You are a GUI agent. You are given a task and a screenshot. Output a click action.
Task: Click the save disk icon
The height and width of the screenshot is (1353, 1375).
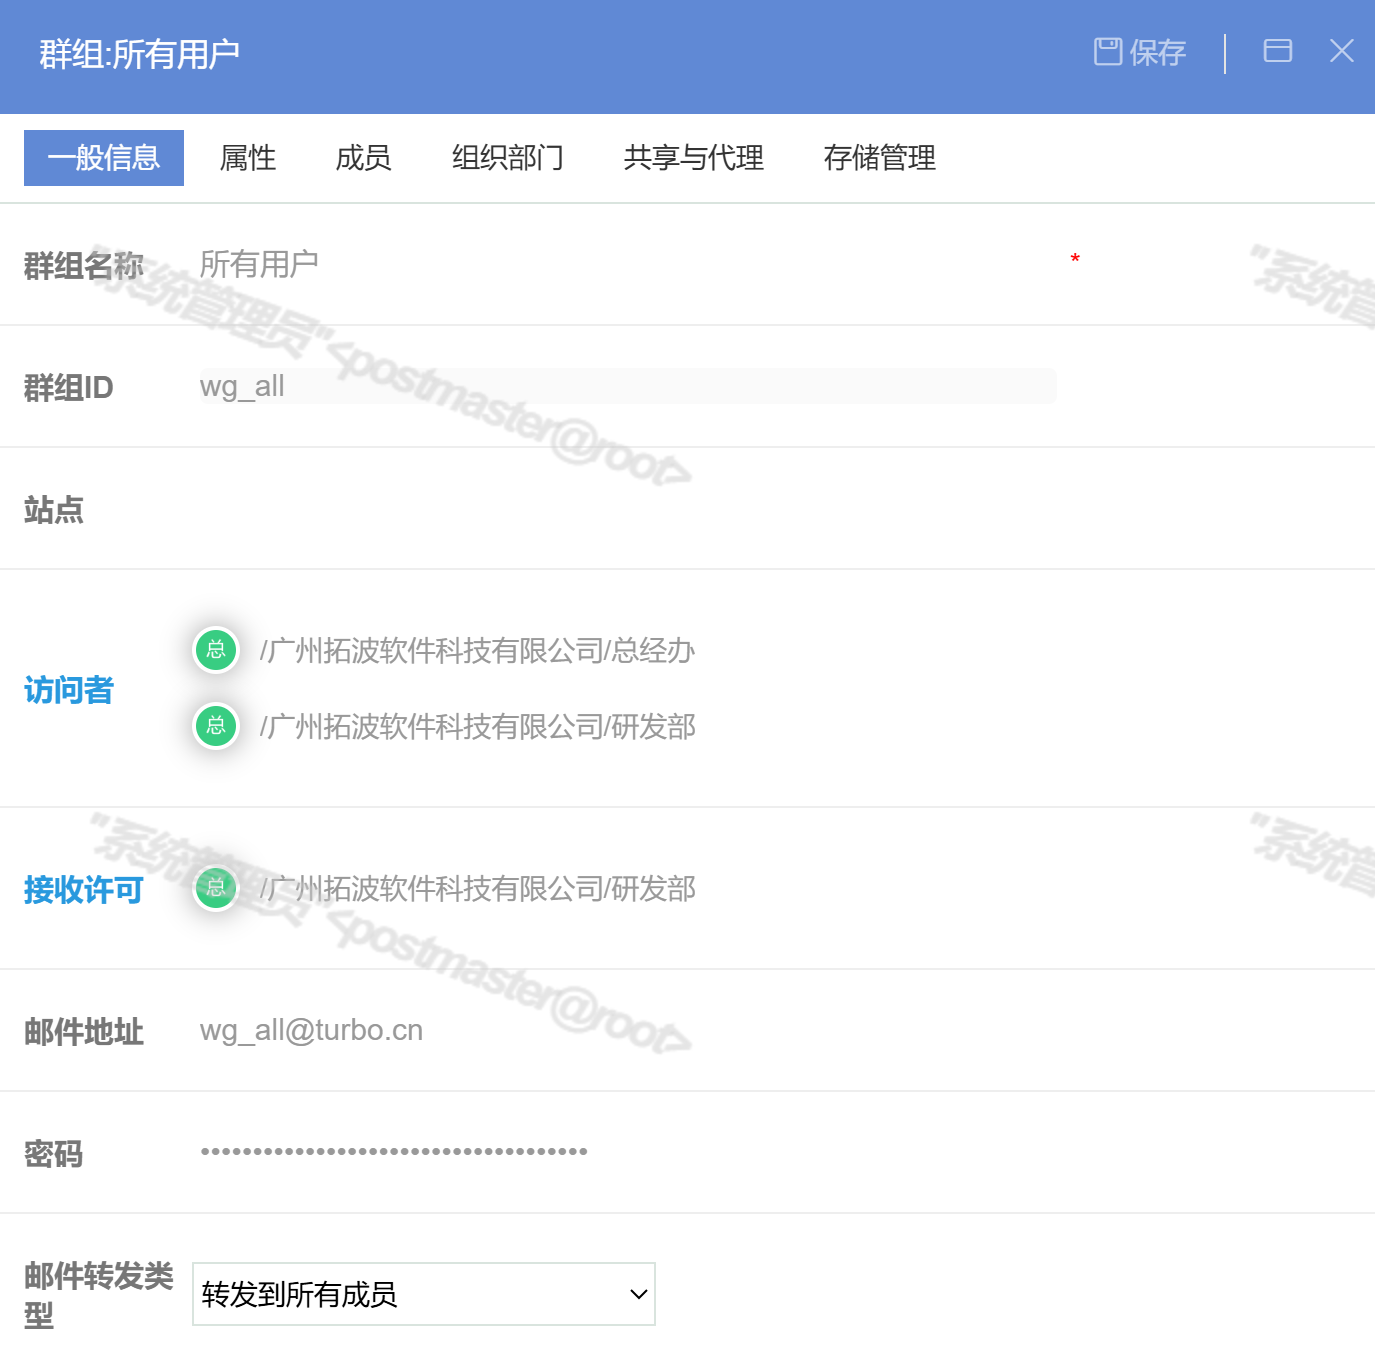tap(1107, 51)
